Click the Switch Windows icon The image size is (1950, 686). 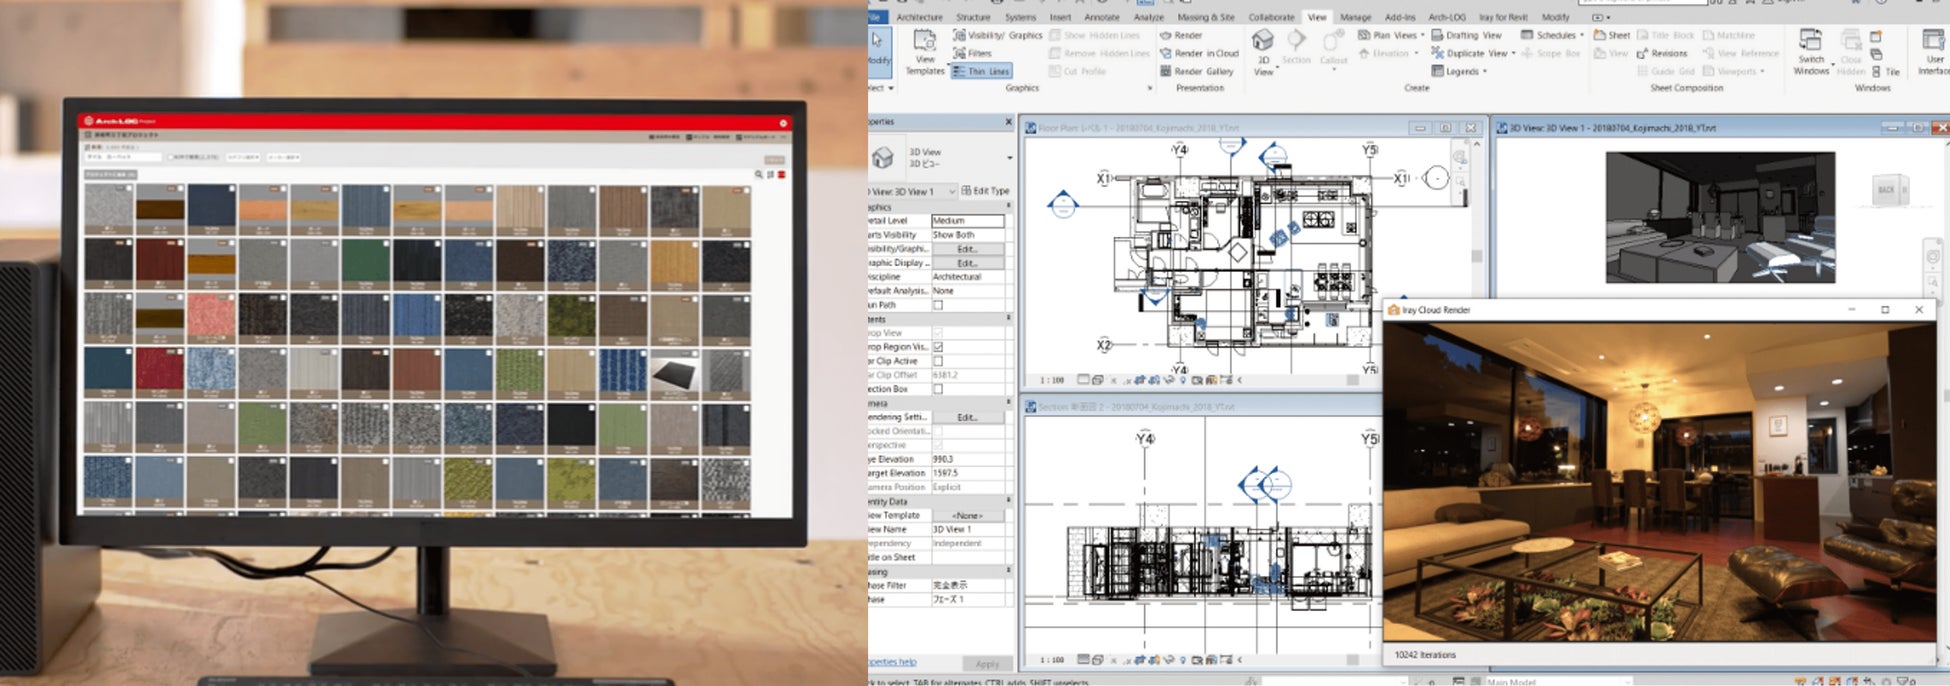click(x=1810, y=41)
